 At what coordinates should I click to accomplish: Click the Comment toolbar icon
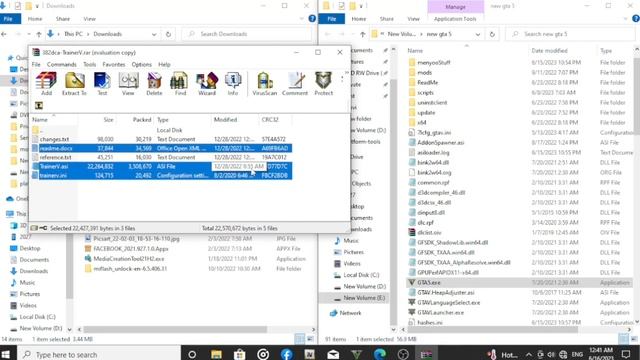click(x=295, y=84)
